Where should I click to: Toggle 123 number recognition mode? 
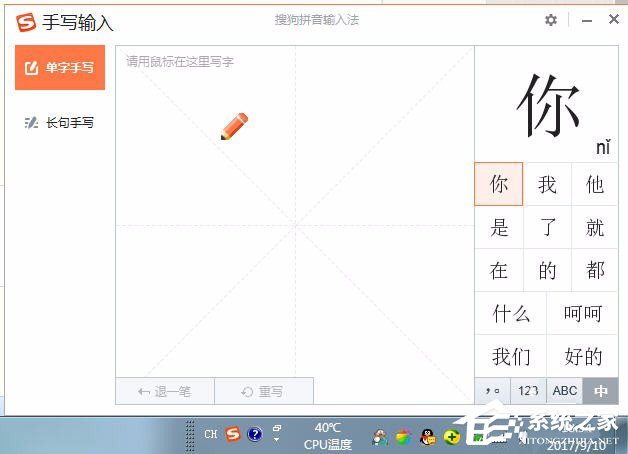pos(528,391)
